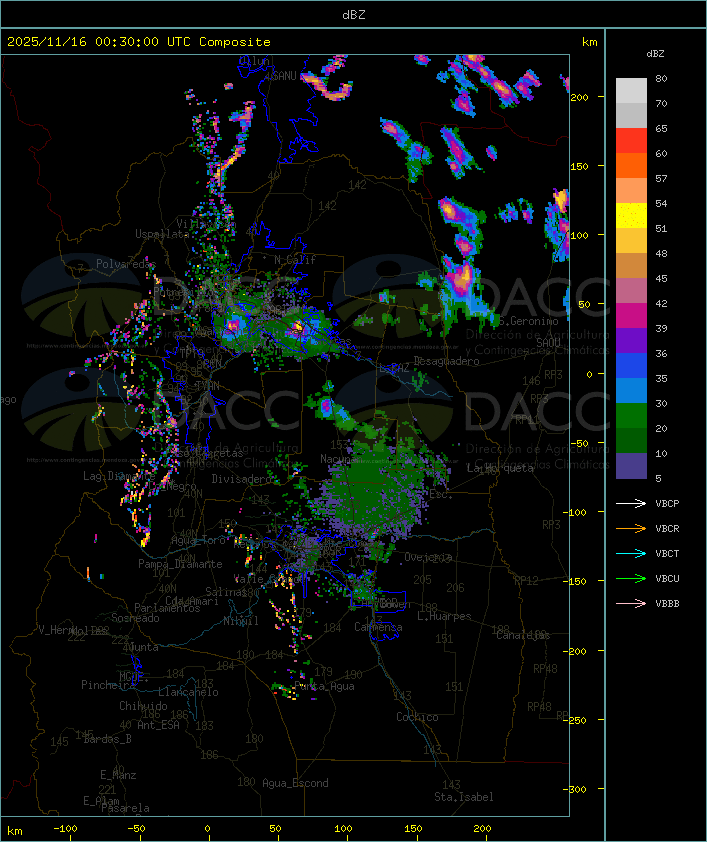Click the VBCT legend label
707x842 pixels.
pyautogui.click(x=667, y=554)
